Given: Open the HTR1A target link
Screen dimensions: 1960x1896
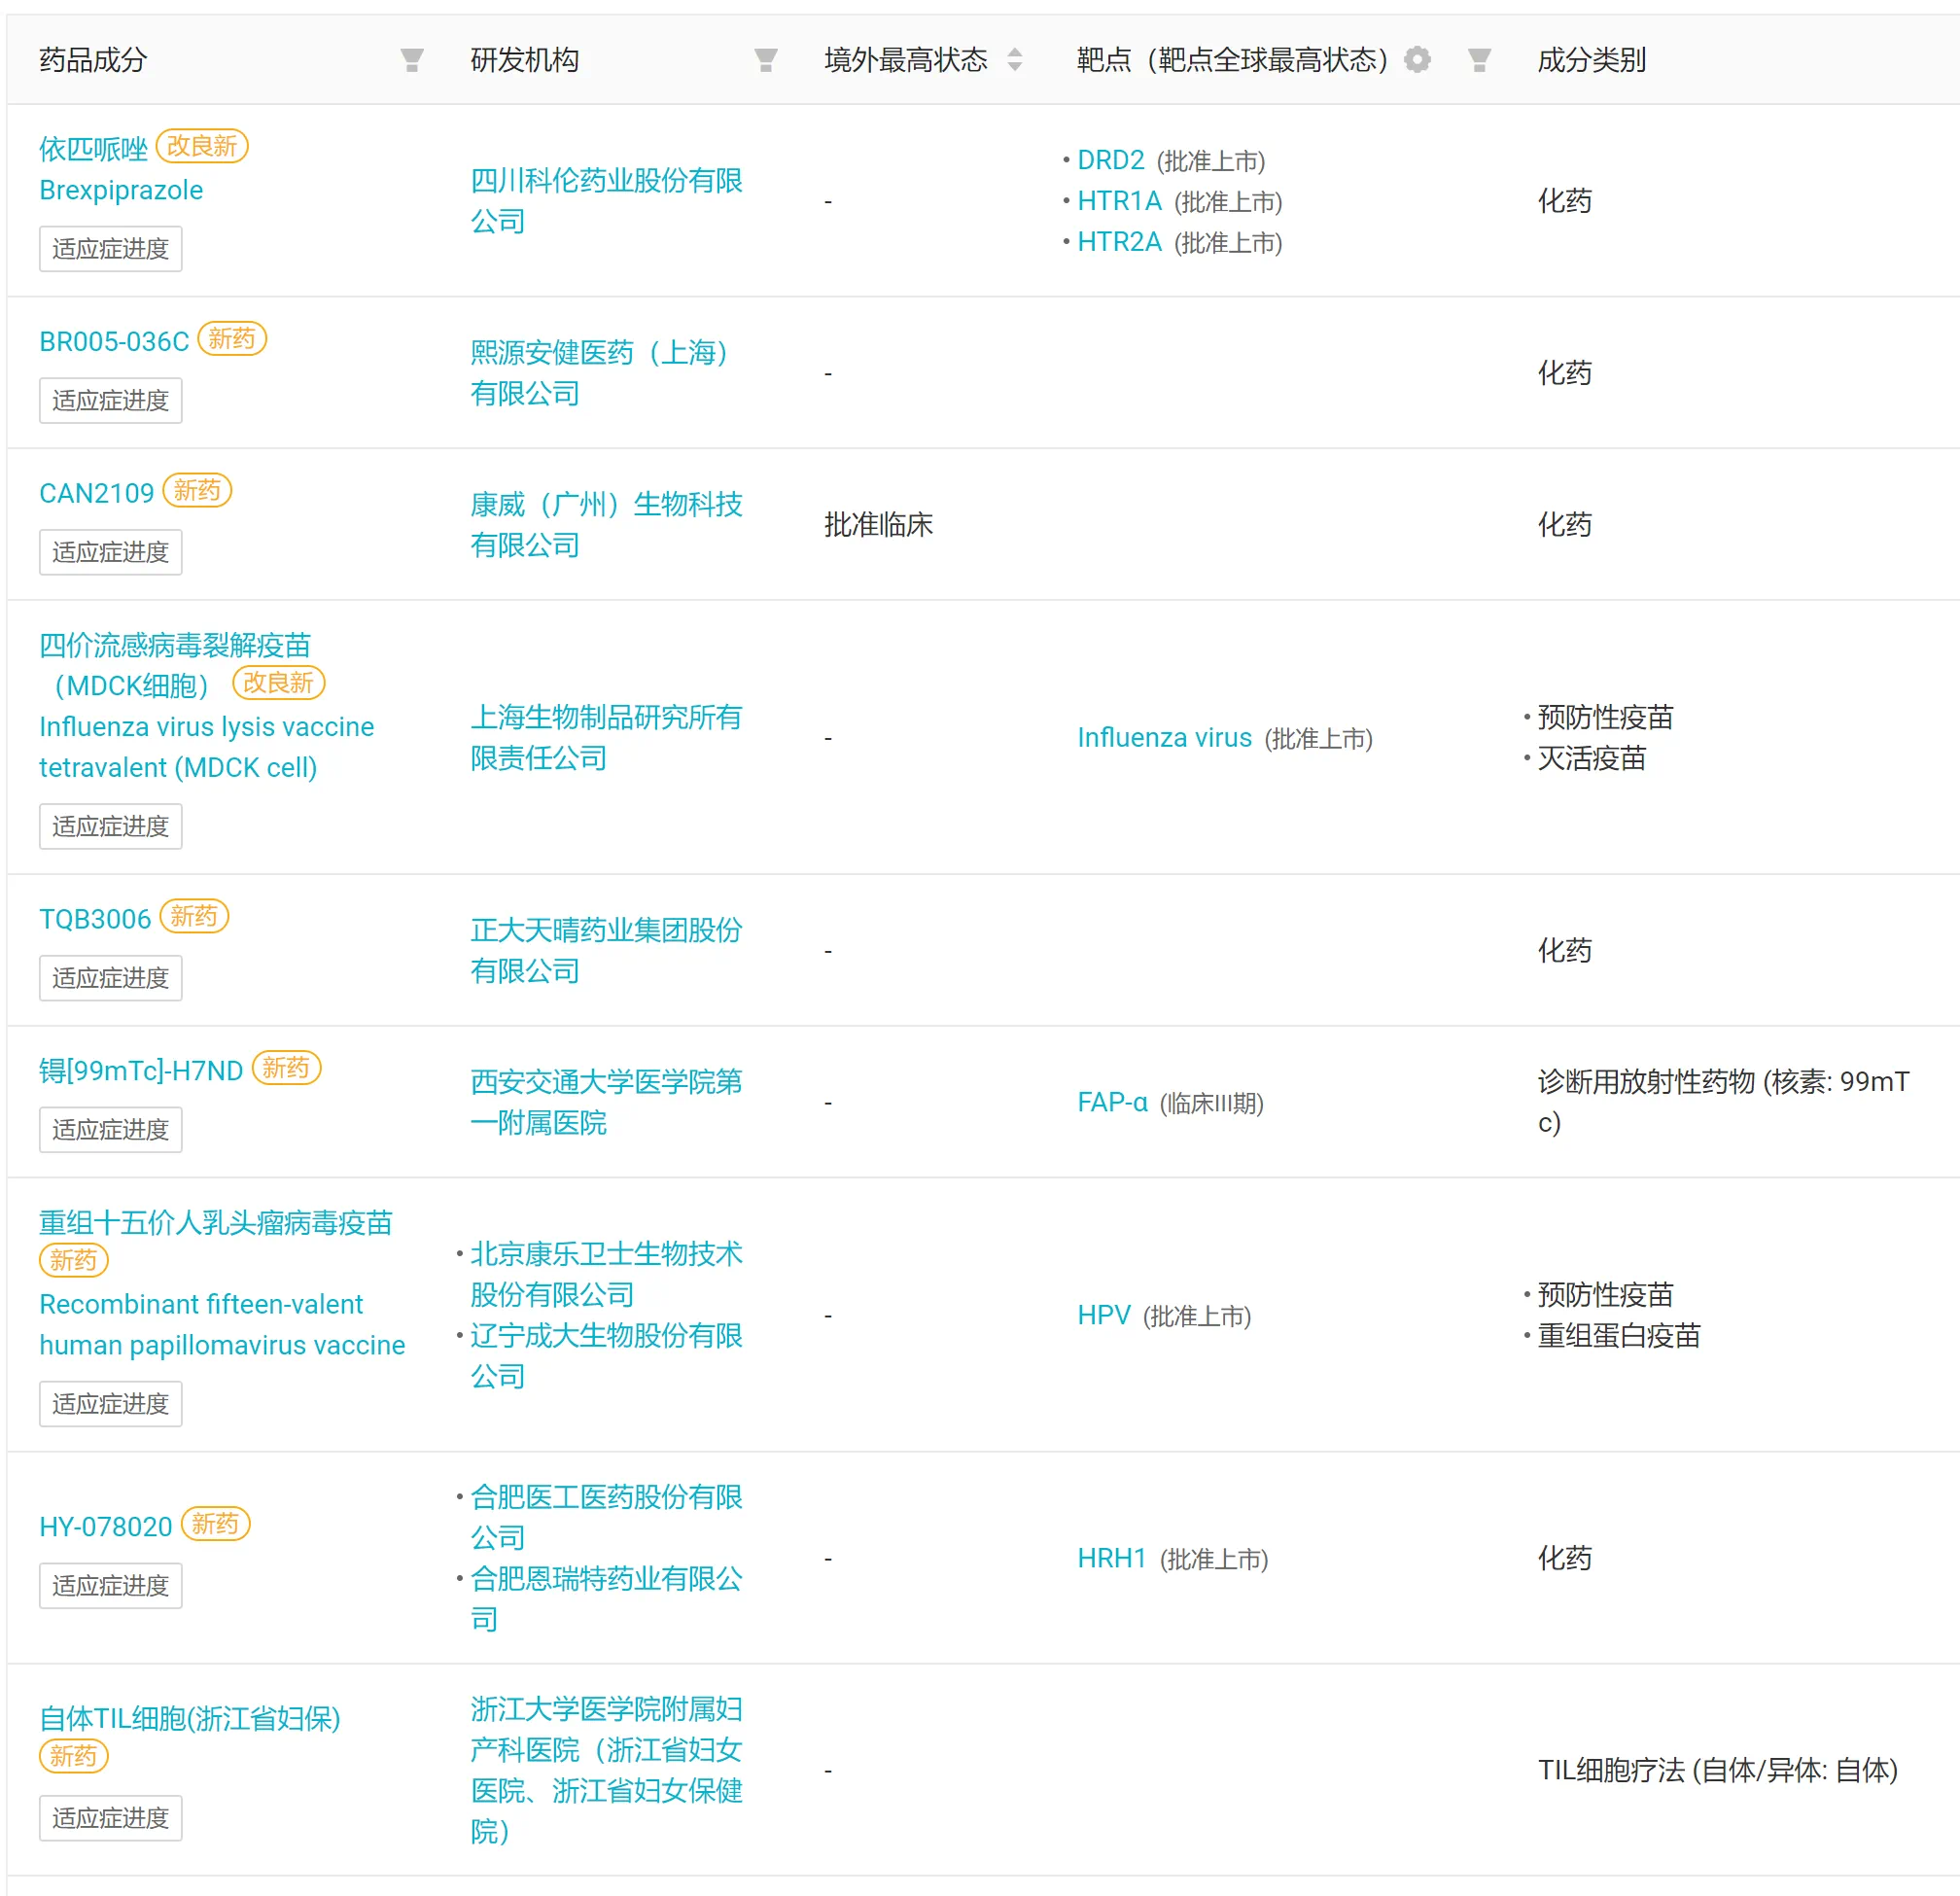Looking at the screenshot, I should coord(1119,201).
